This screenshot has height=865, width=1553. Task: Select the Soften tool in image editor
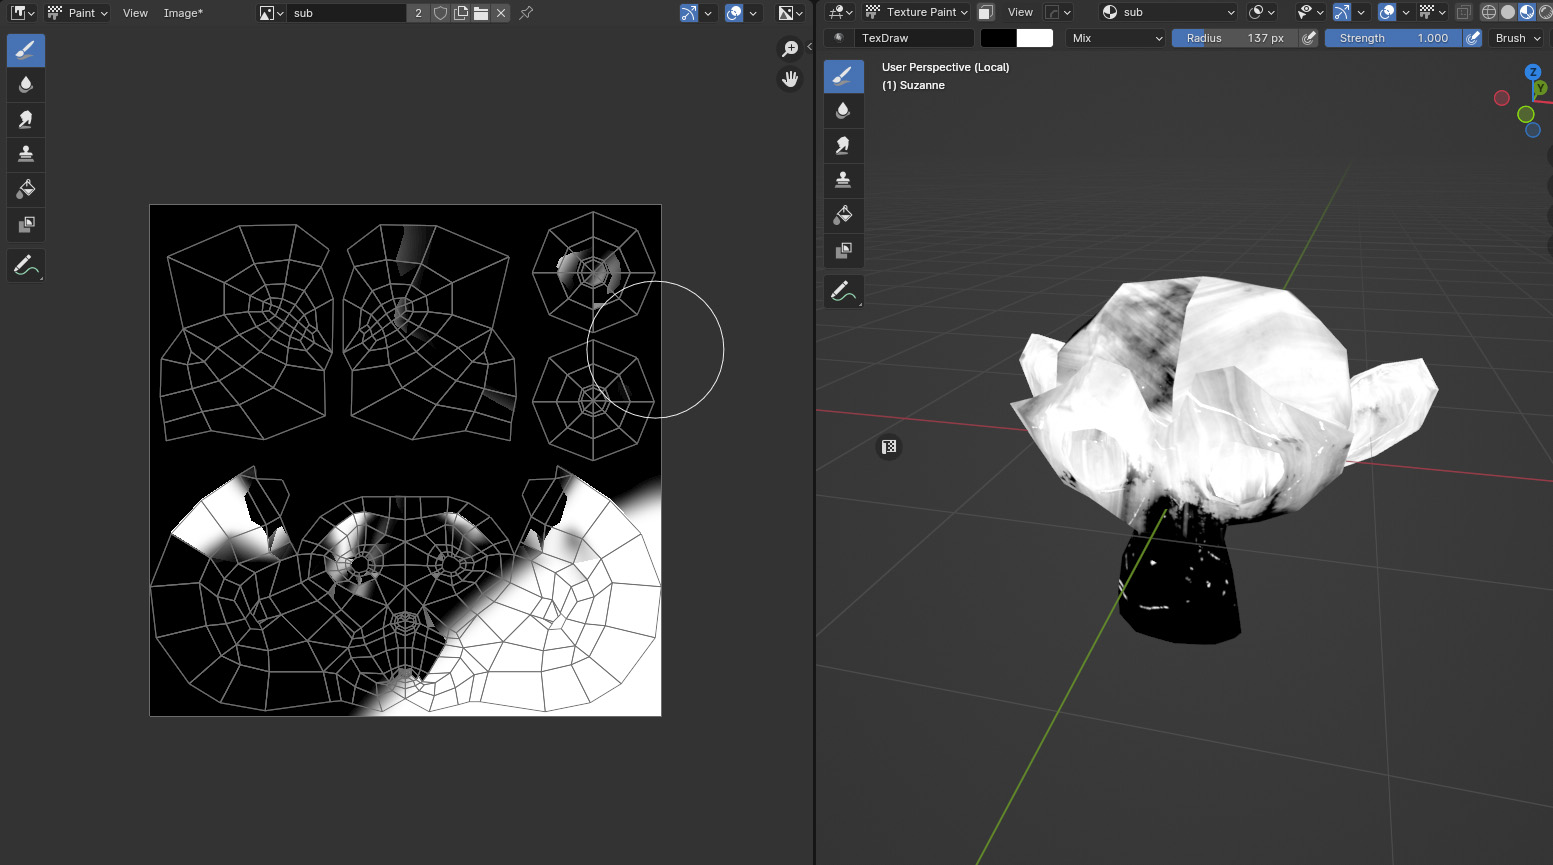coord(26,85)
